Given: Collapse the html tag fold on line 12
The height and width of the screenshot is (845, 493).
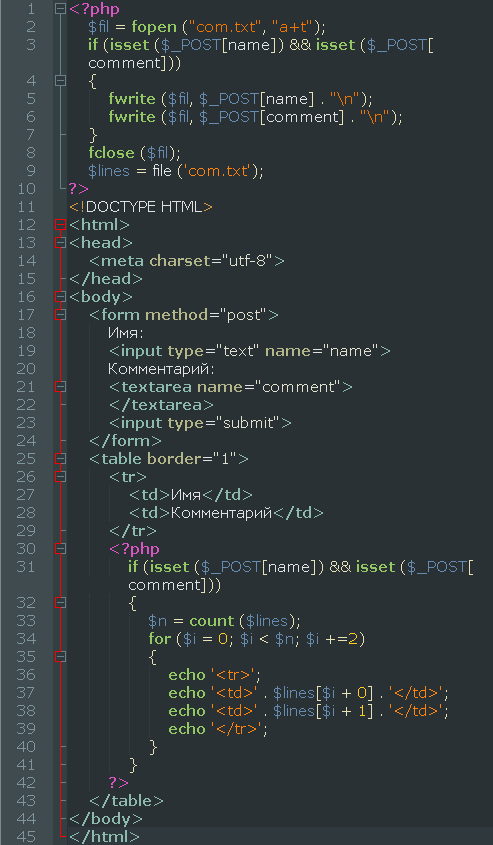Looking at the screenshot, I should [x=60, y=225].
